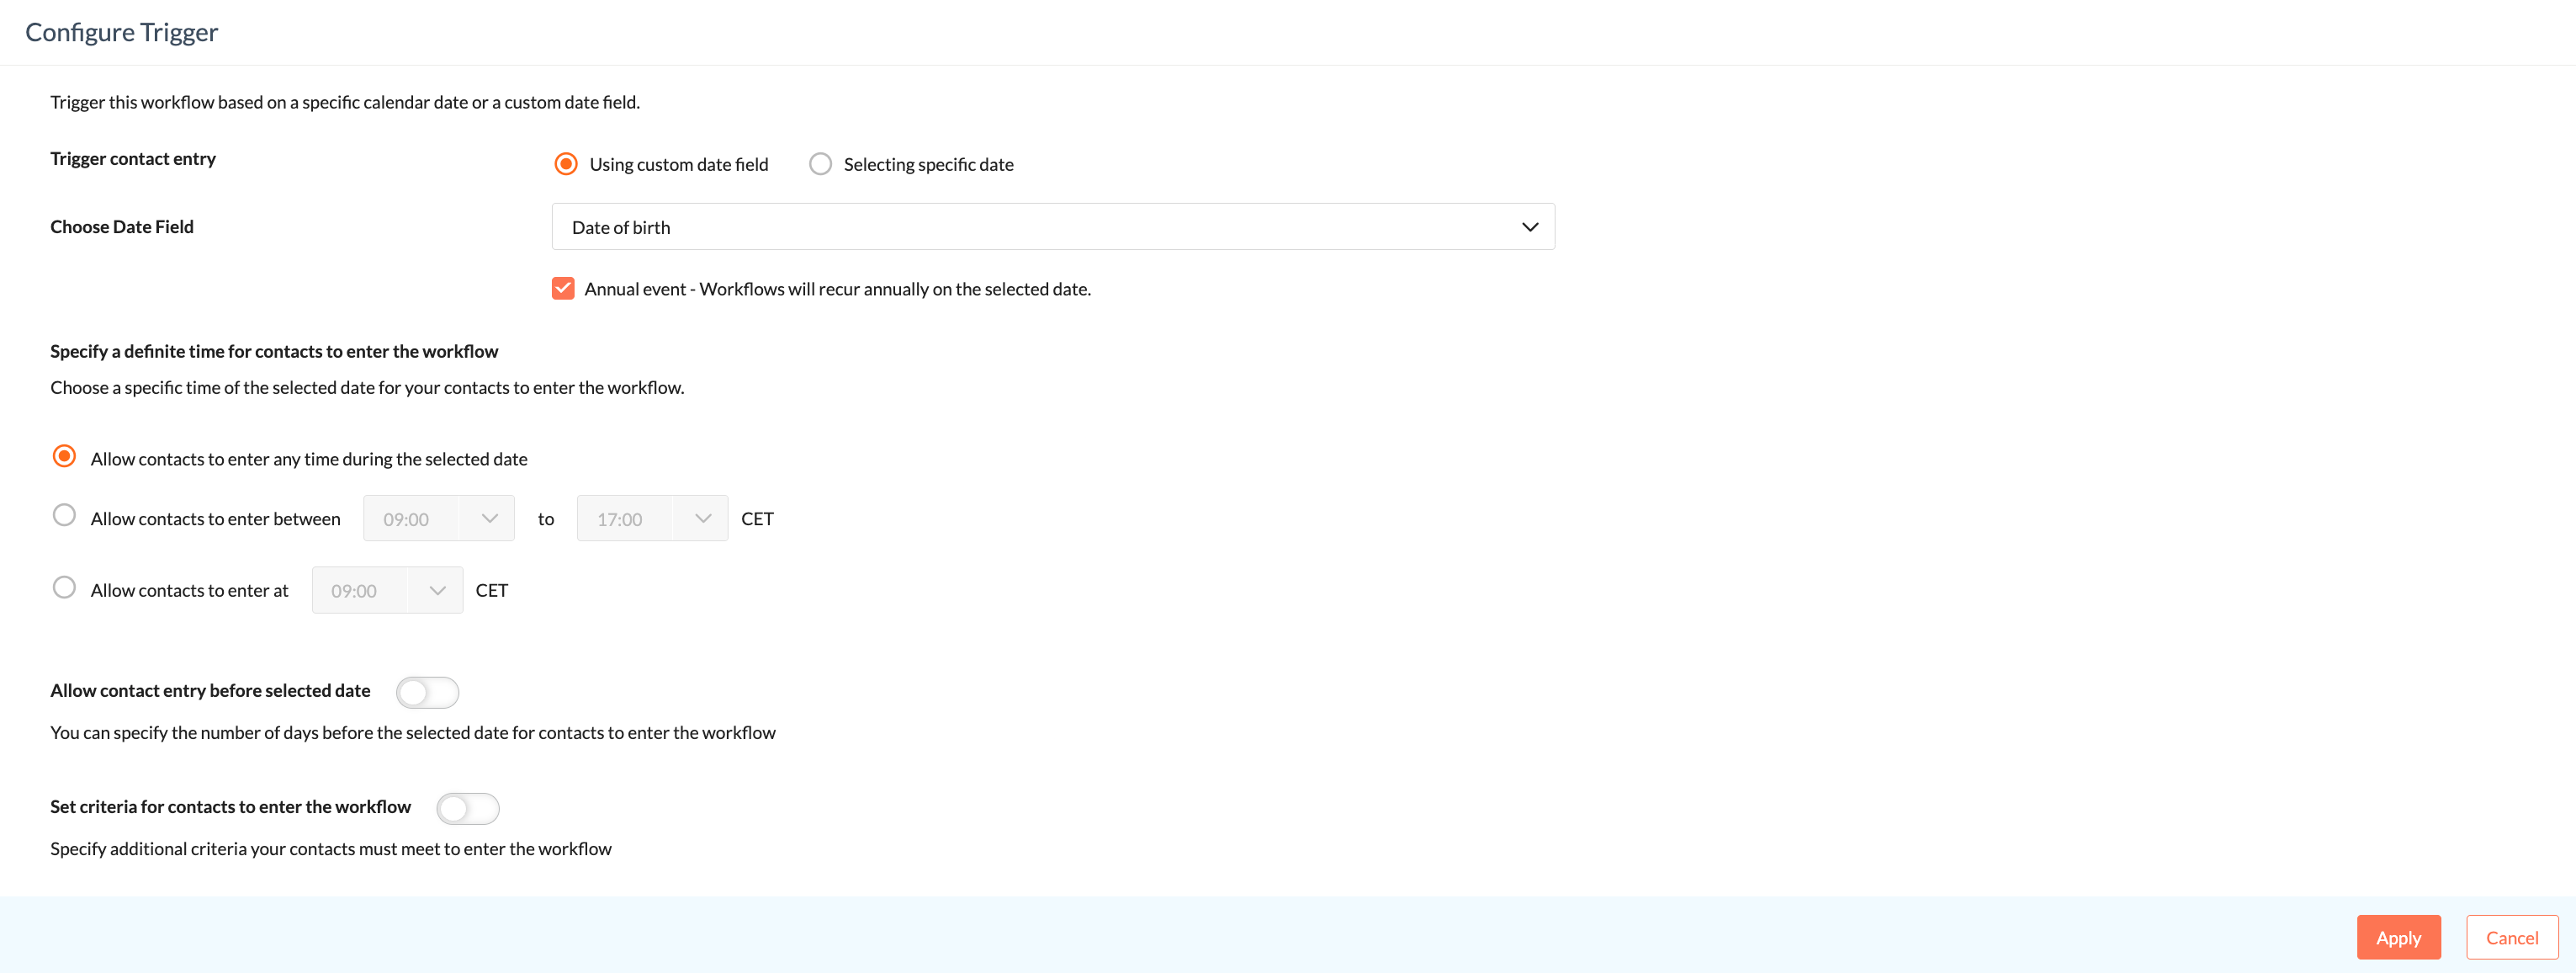Choose 'Allow contacts to enter at' radio
Viewport: 2576px width, 973px height.
click(x=64, y=588)
